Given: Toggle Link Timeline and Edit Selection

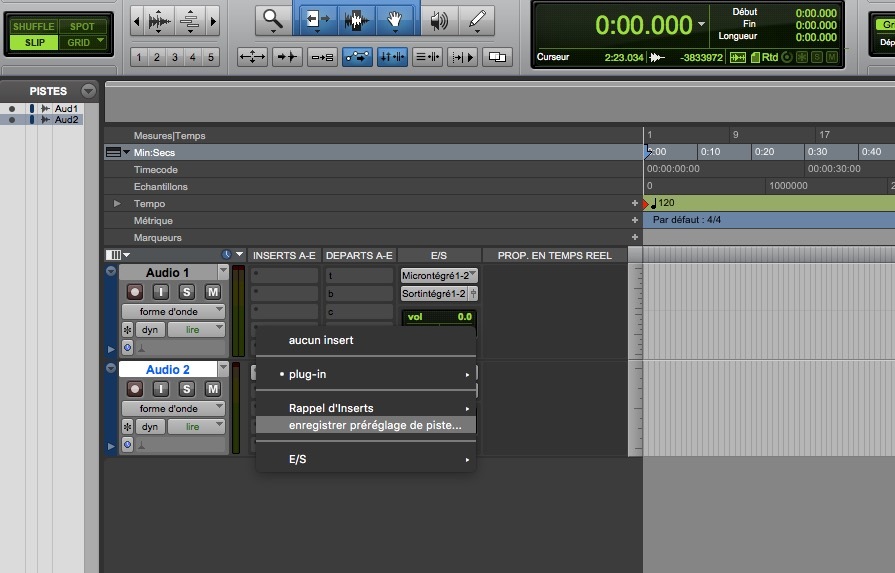Looking at the screenshot, I should click(x=392, y=57).
